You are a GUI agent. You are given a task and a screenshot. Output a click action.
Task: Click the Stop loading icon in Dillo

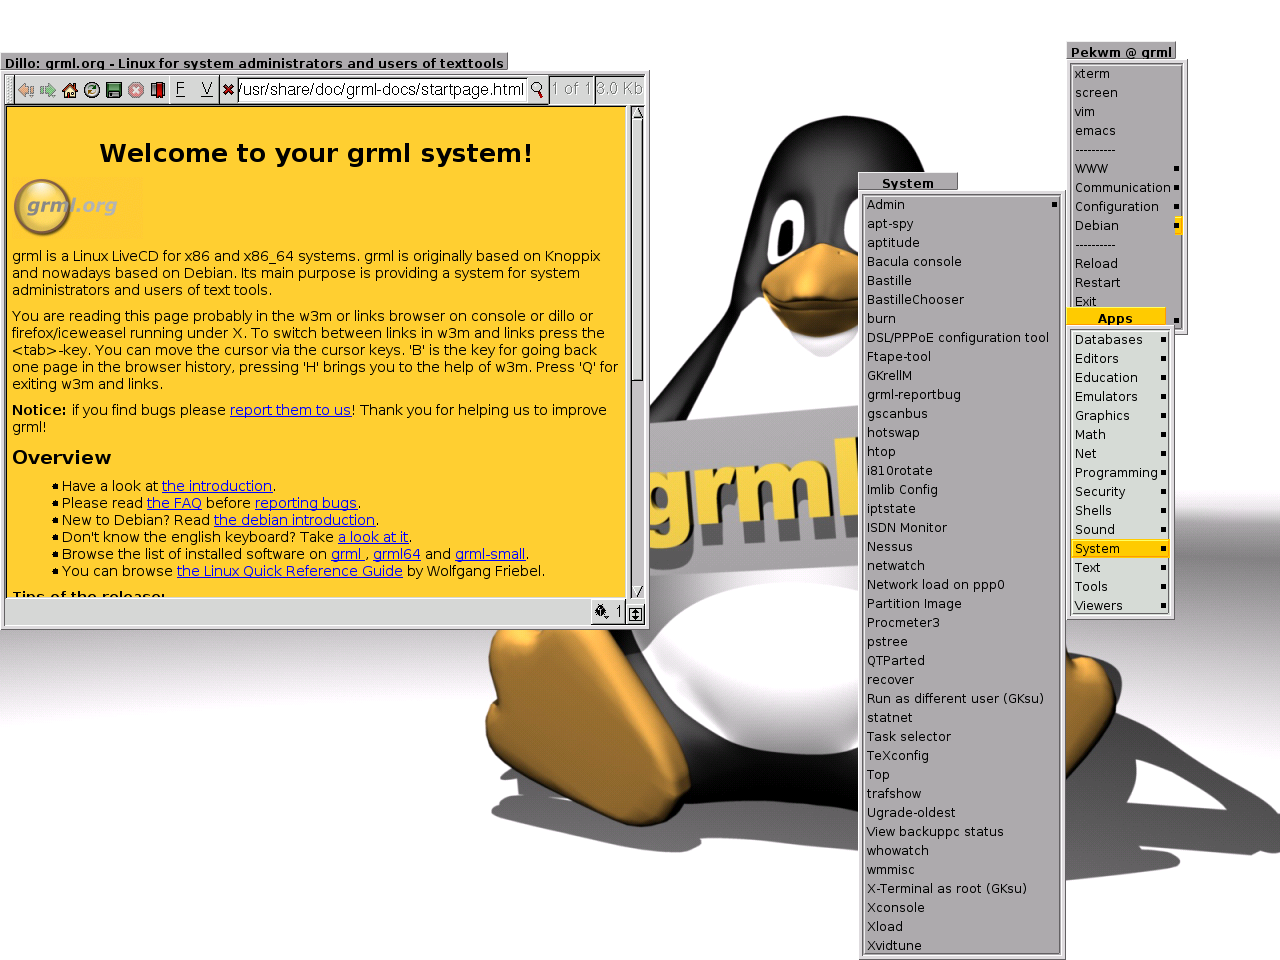coord(136,90)
